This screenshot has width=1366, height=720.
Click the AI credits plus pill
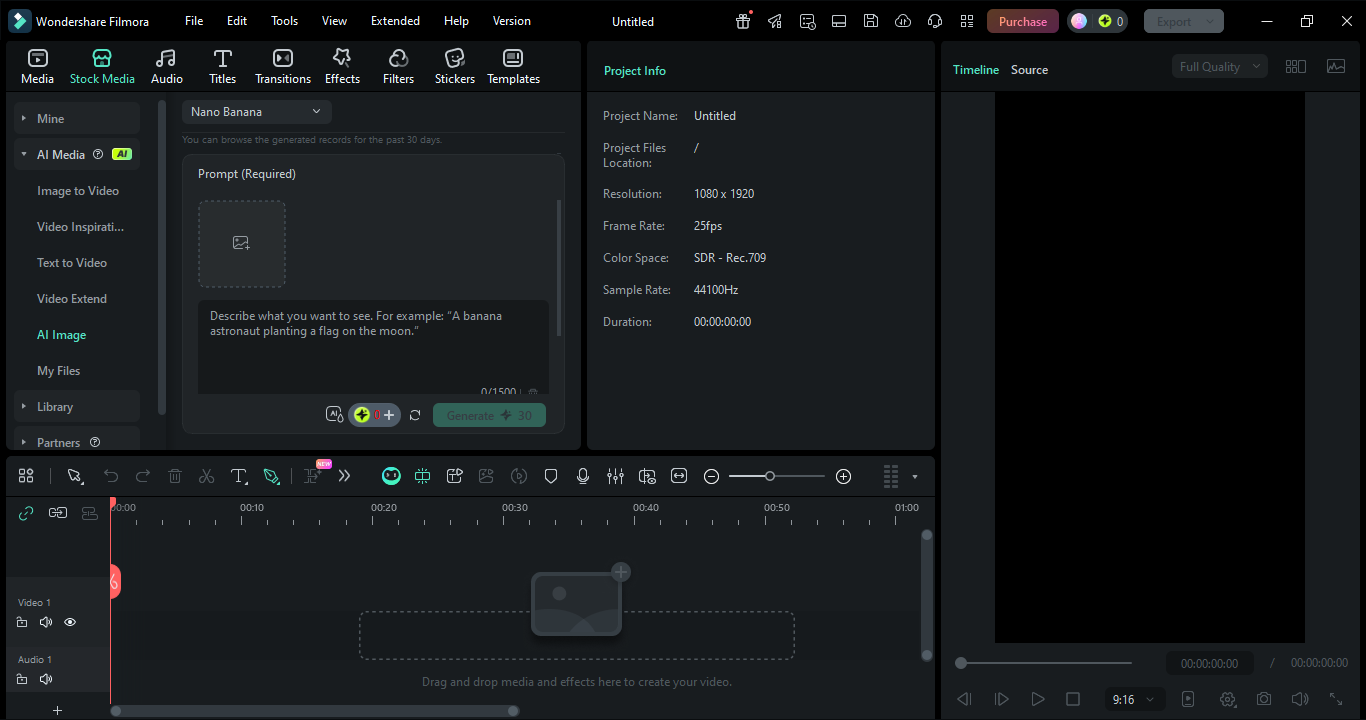pyautogui.click(x=375, y=415)
